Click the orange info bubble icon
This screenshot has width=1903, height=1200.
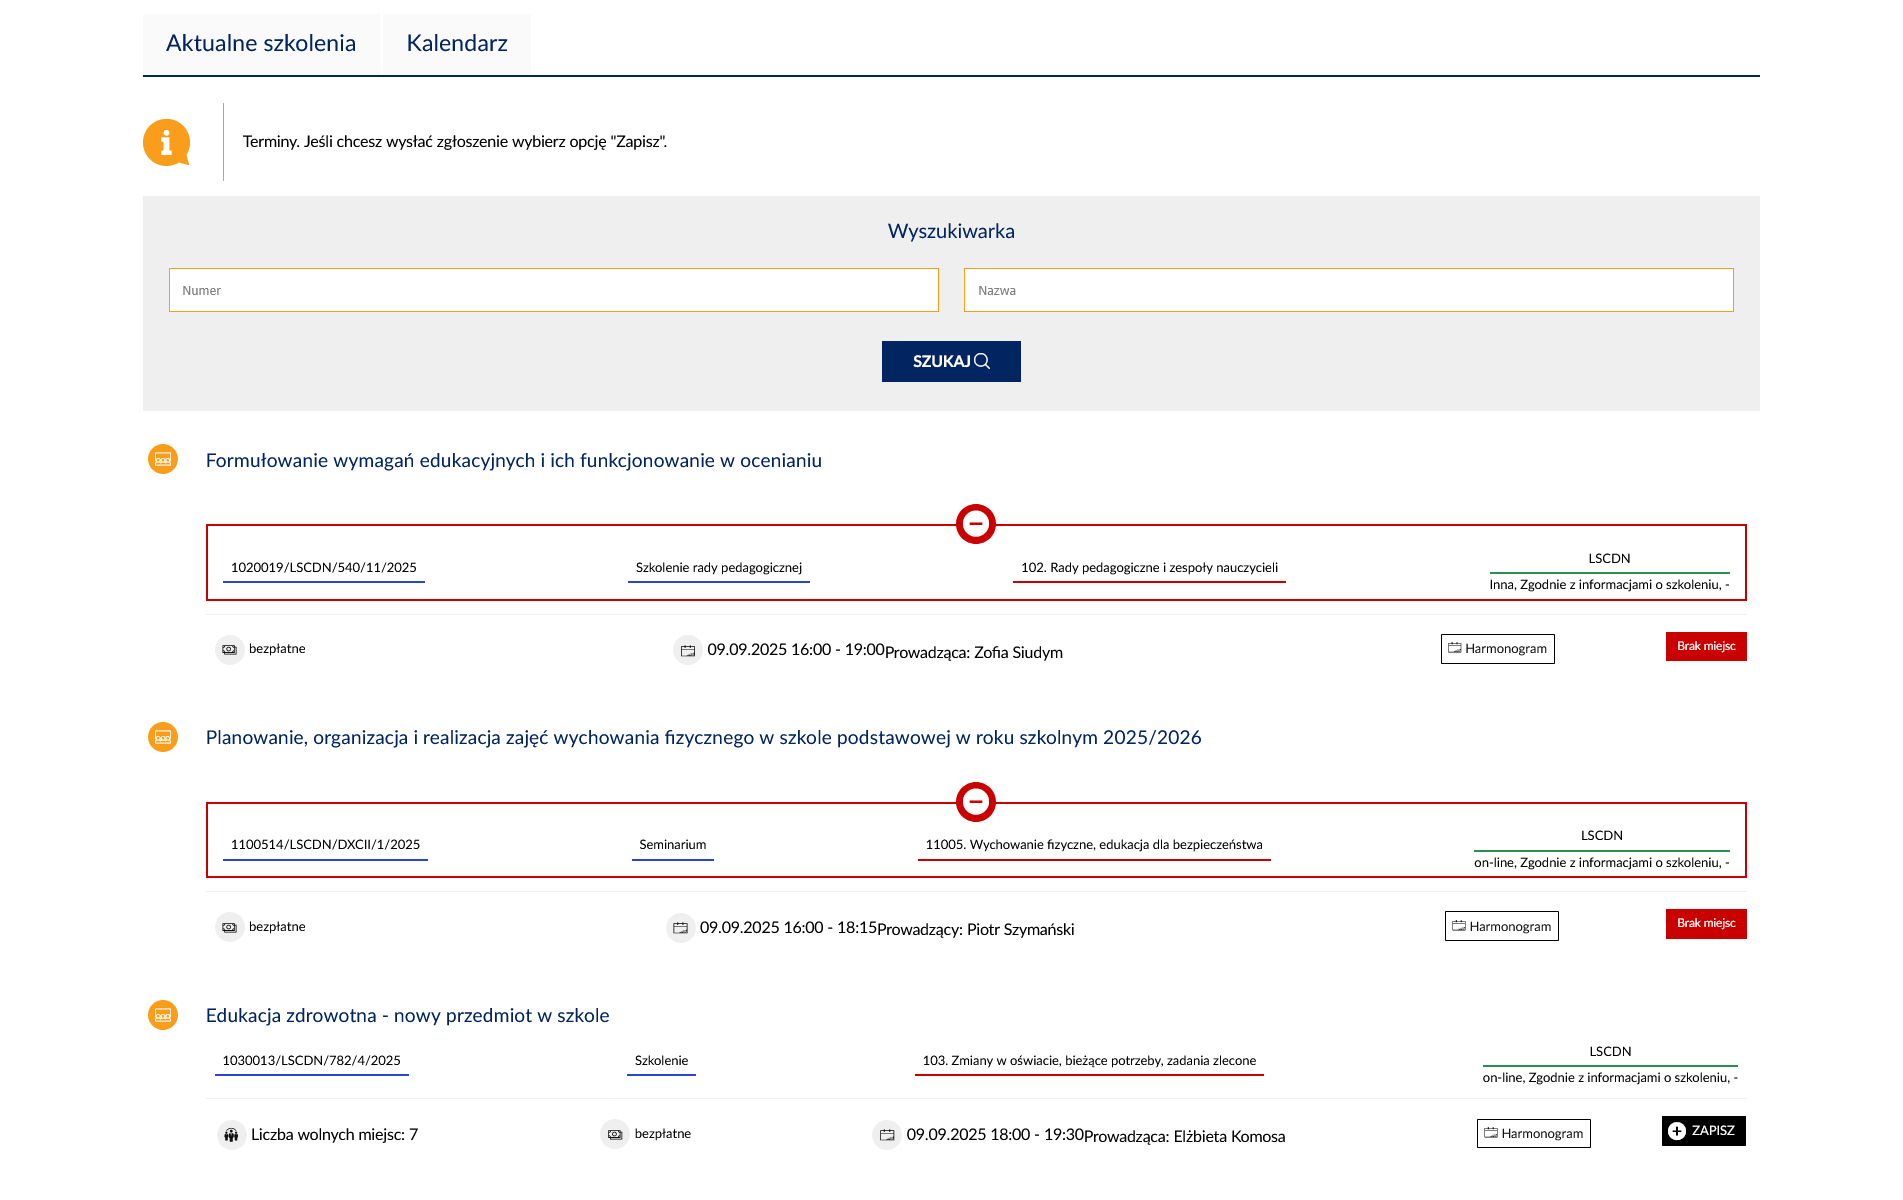tap(166, 142)
